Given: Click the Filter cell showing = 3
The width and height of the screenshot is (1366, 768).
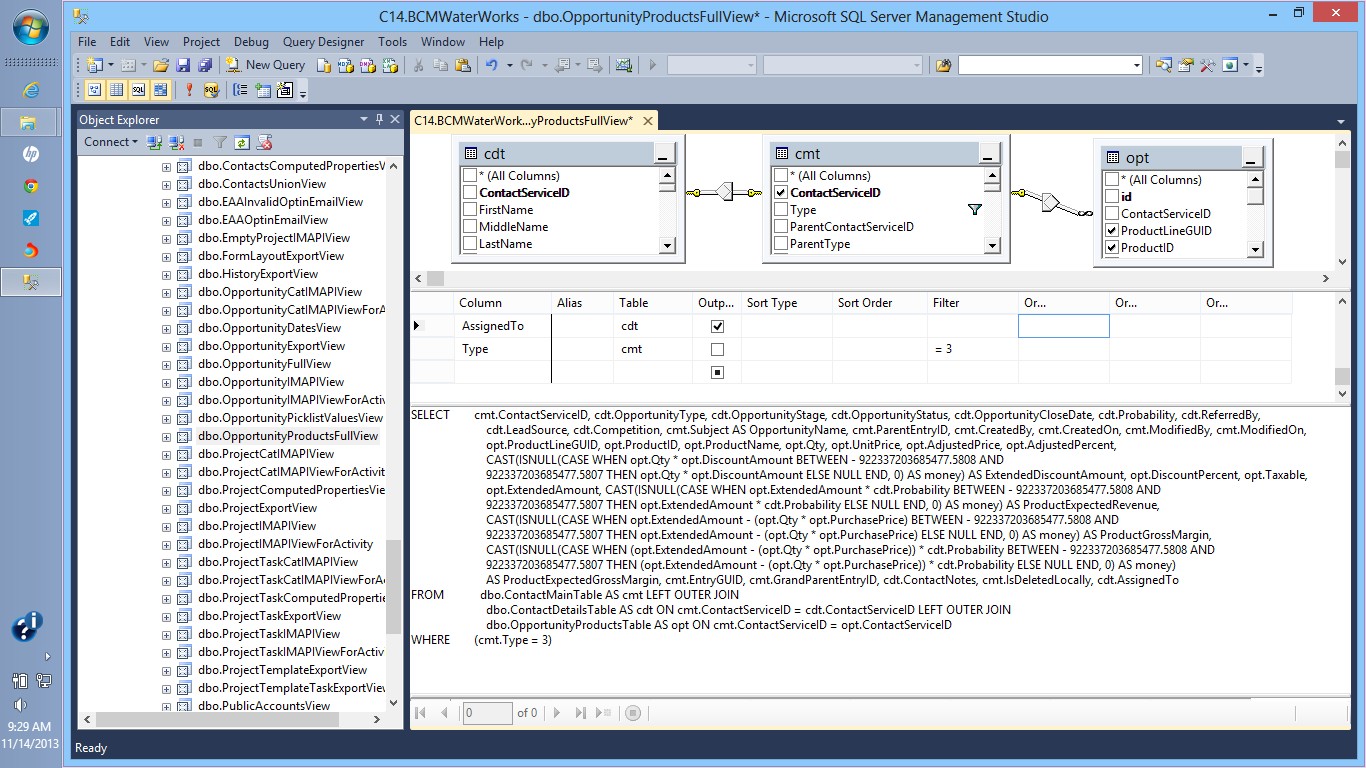Looking at the screenshot, I should (972, 349).
